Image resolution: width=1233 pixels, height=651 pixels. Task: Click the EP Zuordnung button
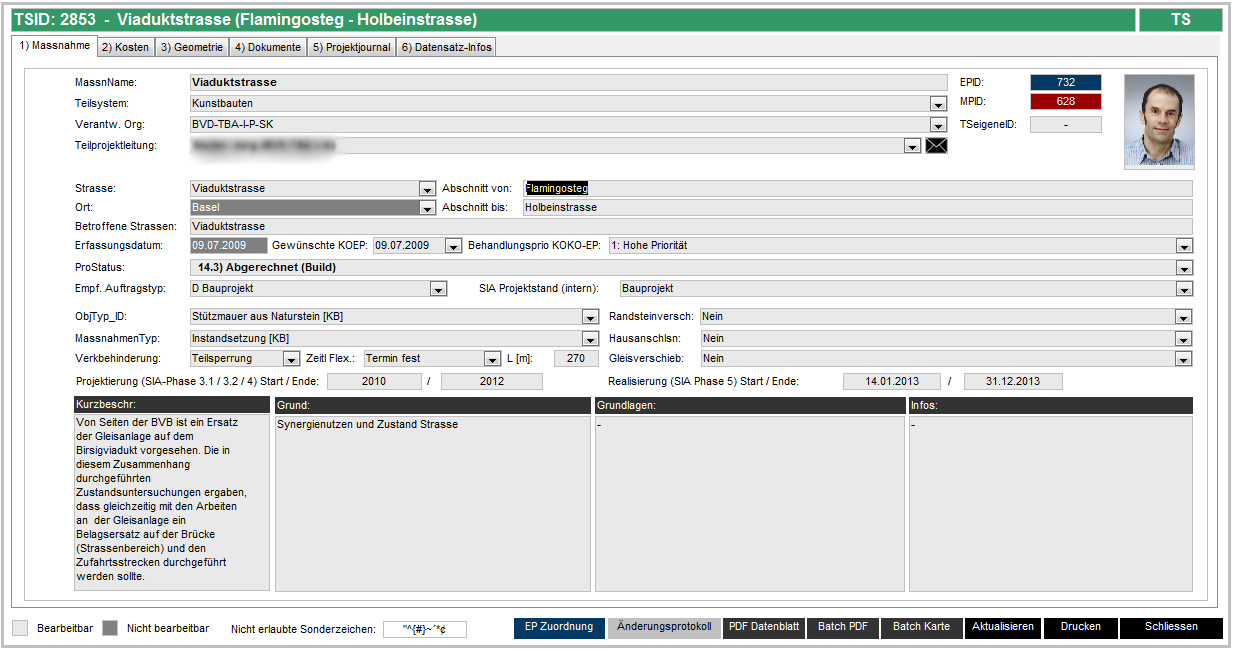[x=559, y=627]
